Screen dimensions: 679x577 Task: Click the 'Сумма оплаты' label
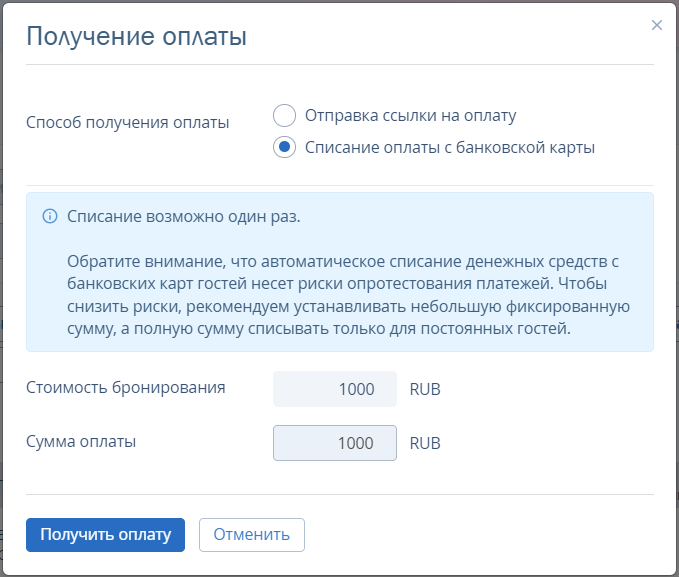[81, 441]
